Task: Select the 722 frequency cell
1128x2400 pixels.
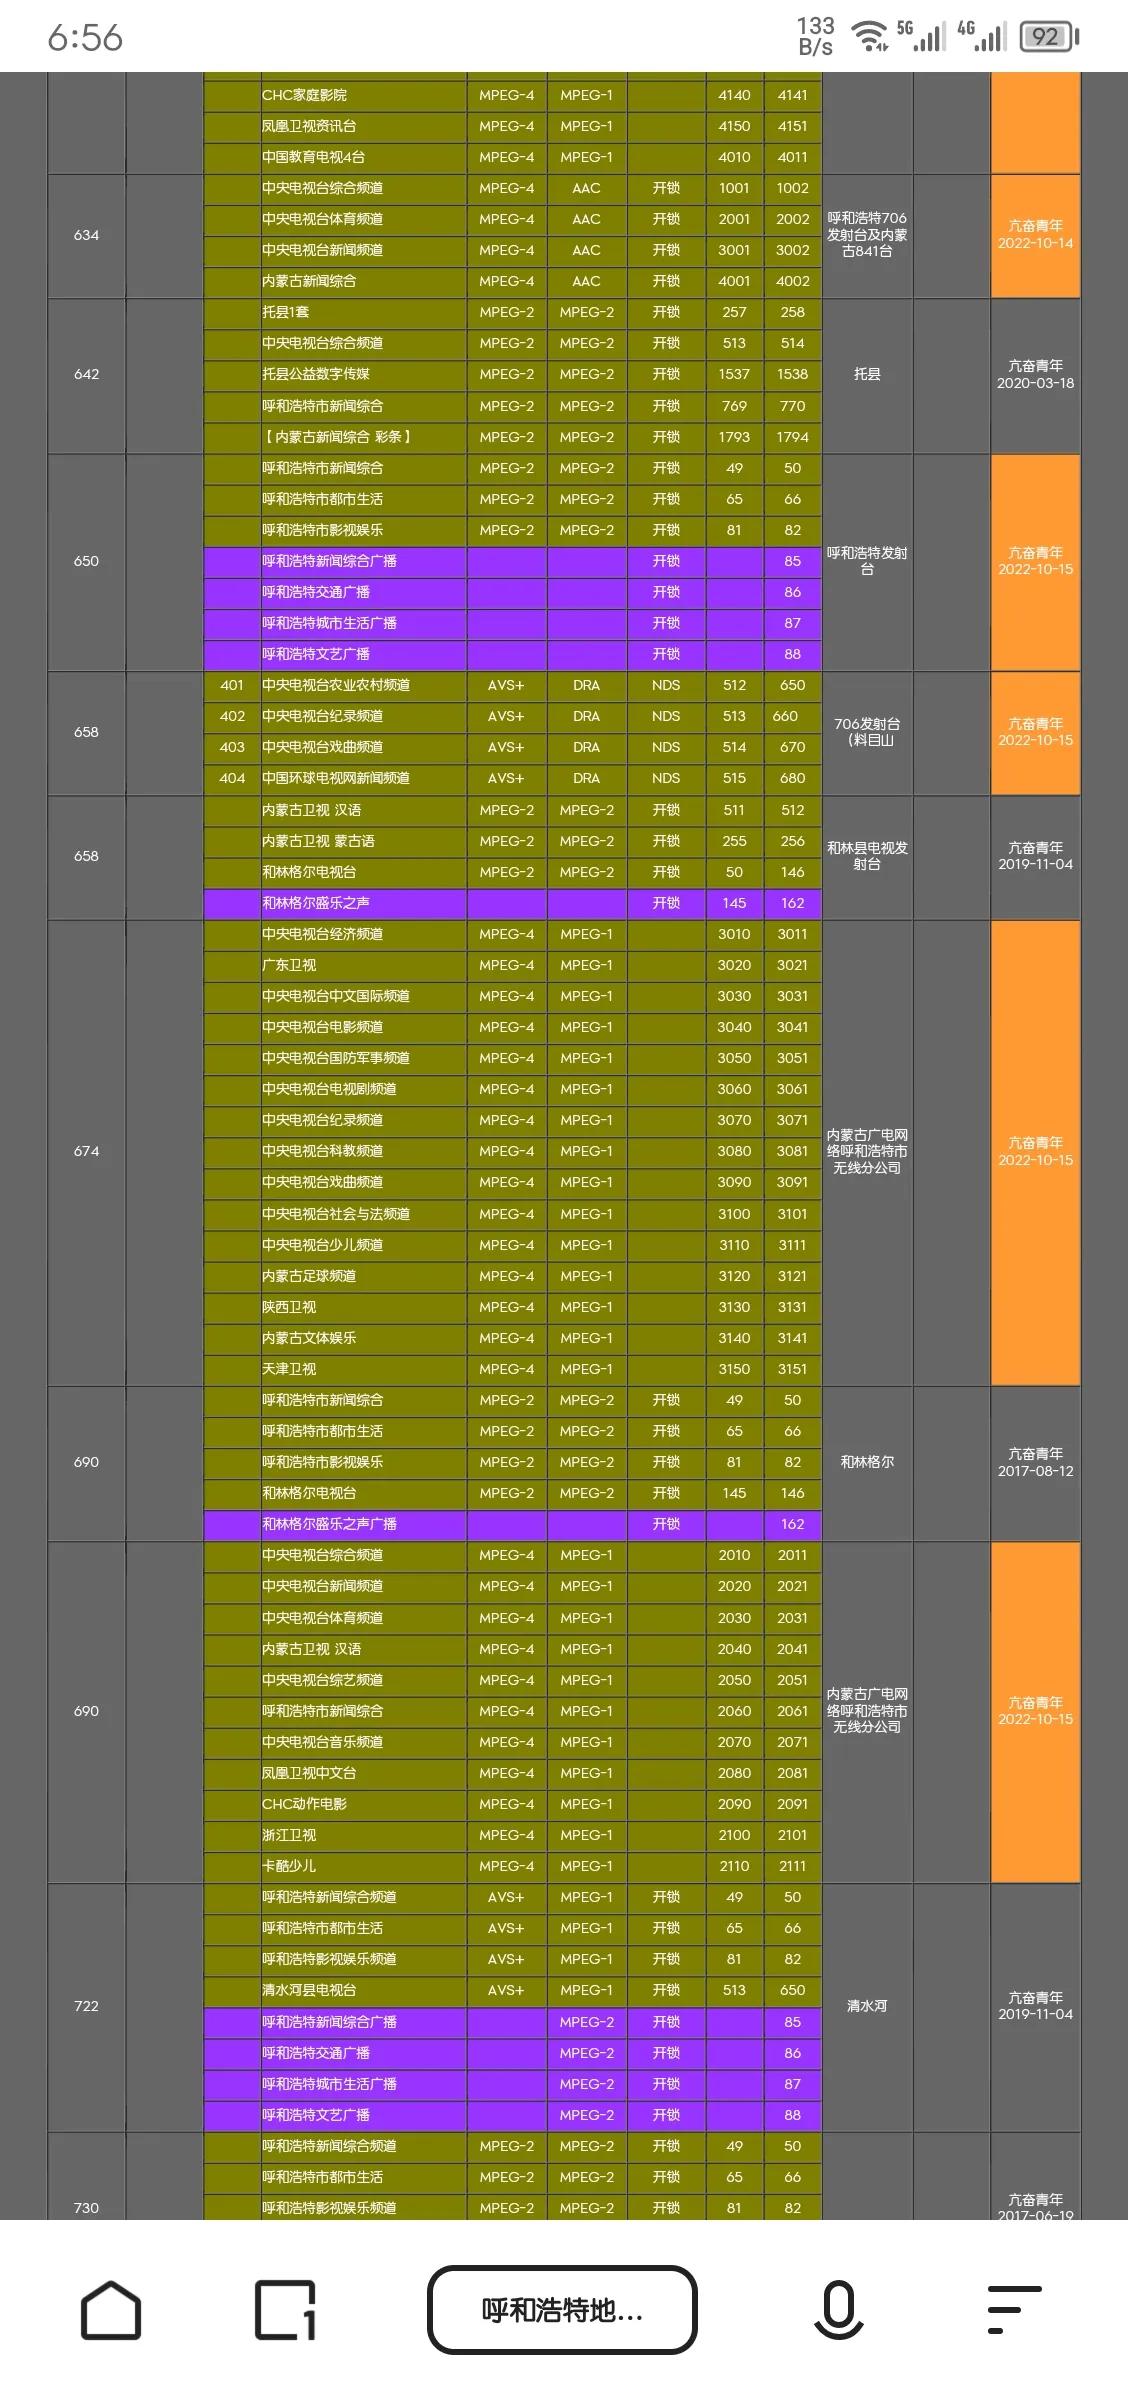Action: [86, 2006]
